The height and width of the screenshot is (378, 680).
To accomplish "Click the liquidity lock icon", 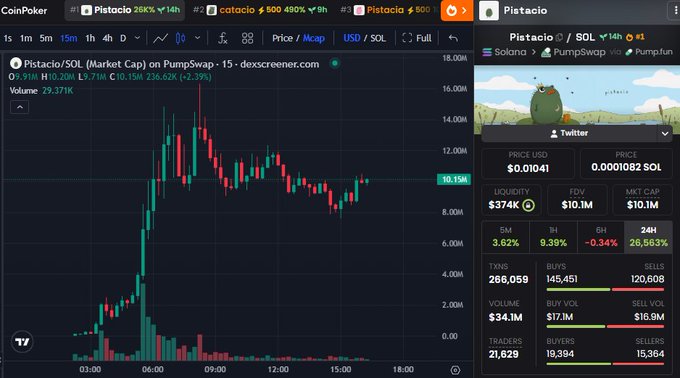I will click(x=528, y=205).
